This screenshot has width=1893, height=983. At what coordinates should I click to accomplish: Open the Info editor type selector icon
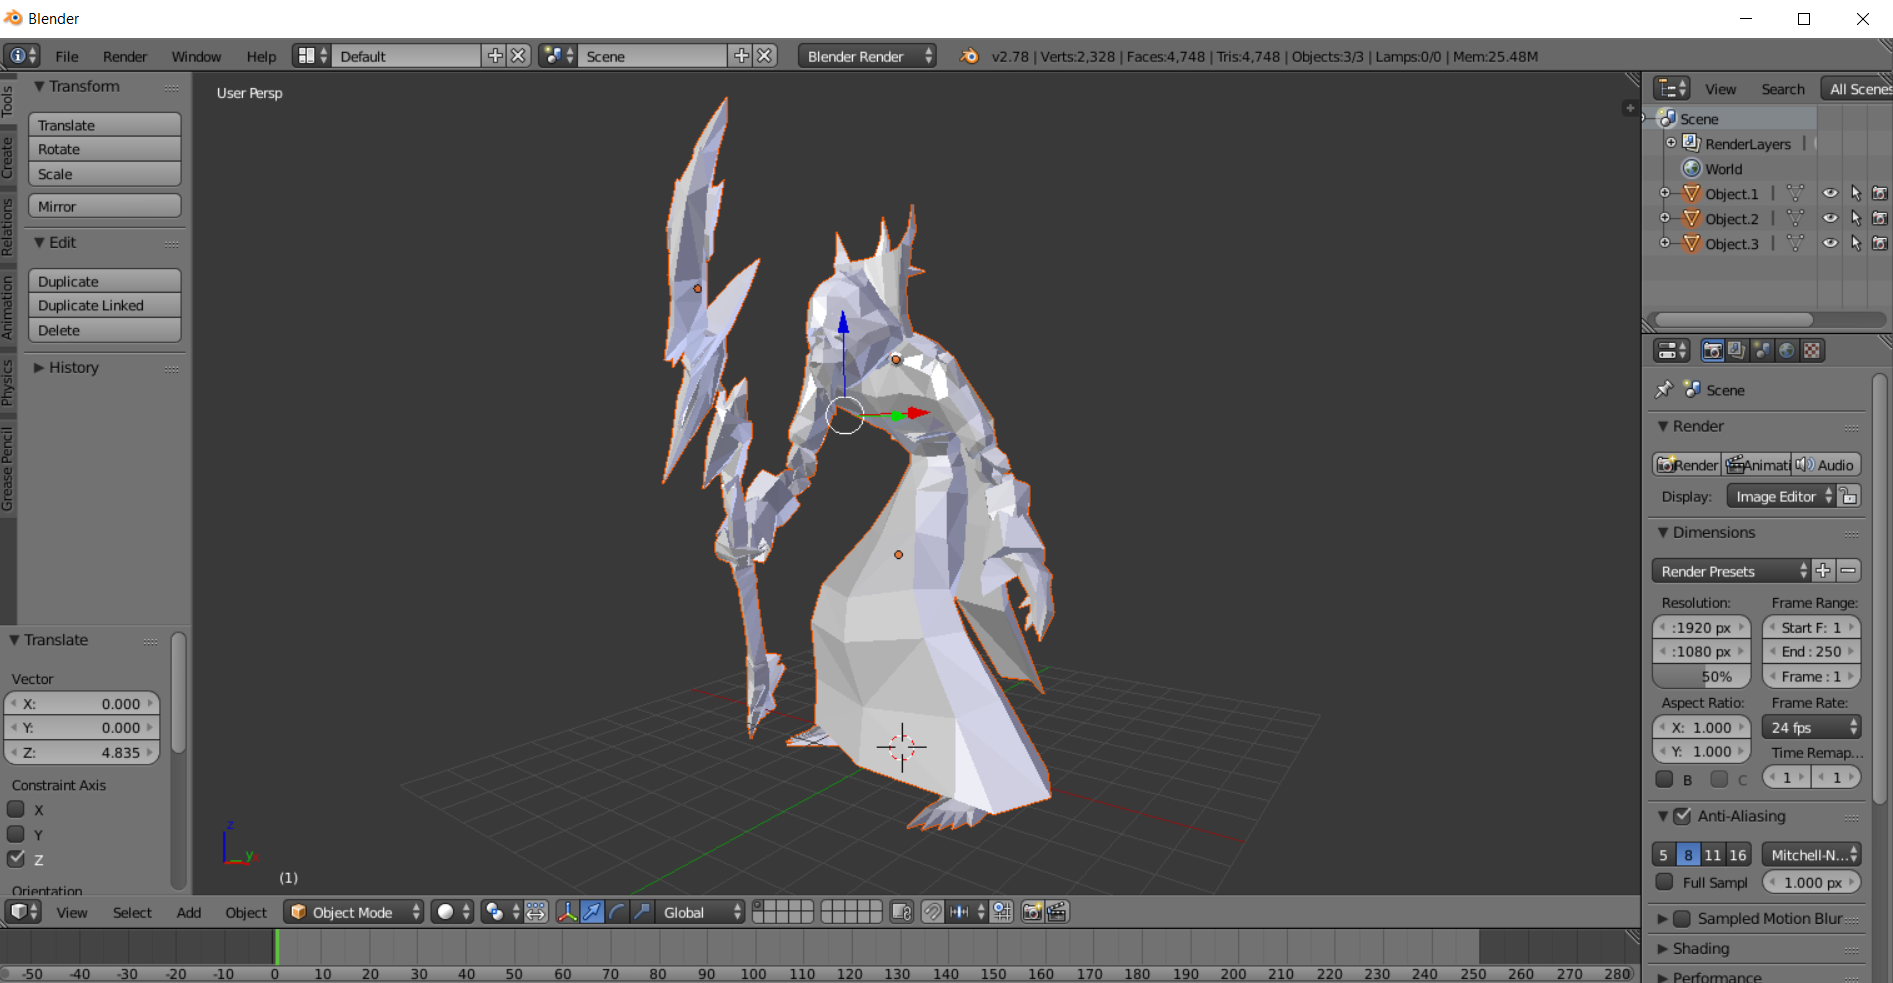point(21,56)
